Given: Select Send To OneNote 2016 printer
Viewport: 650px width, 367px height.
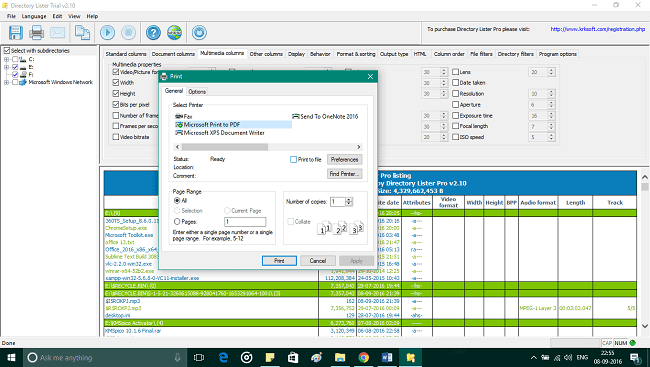Looking at the screenshot, I should [325, 117].
